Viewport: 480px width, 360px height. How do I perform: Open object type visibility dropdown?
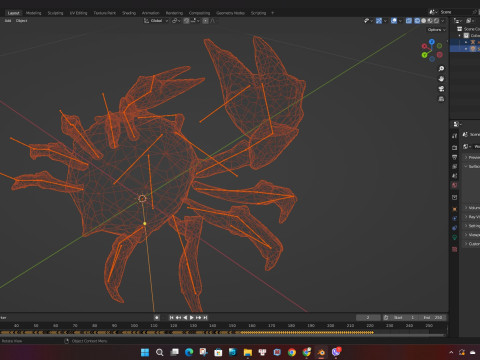pyautogui.click(x=368, y=21)
